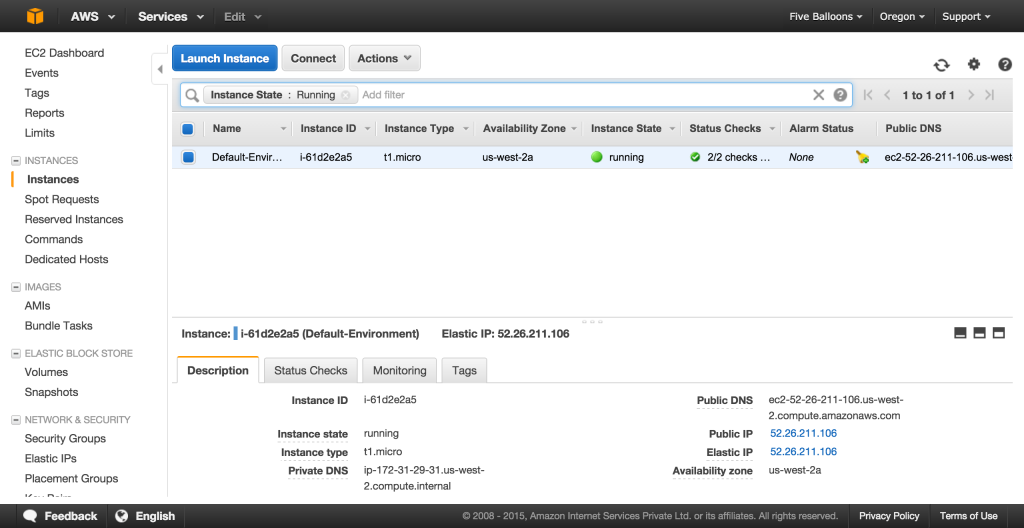This screenshot has width=1024, height=528.
Task: Open the Five Balloons account menu
Action: click(x=825, y=16)
